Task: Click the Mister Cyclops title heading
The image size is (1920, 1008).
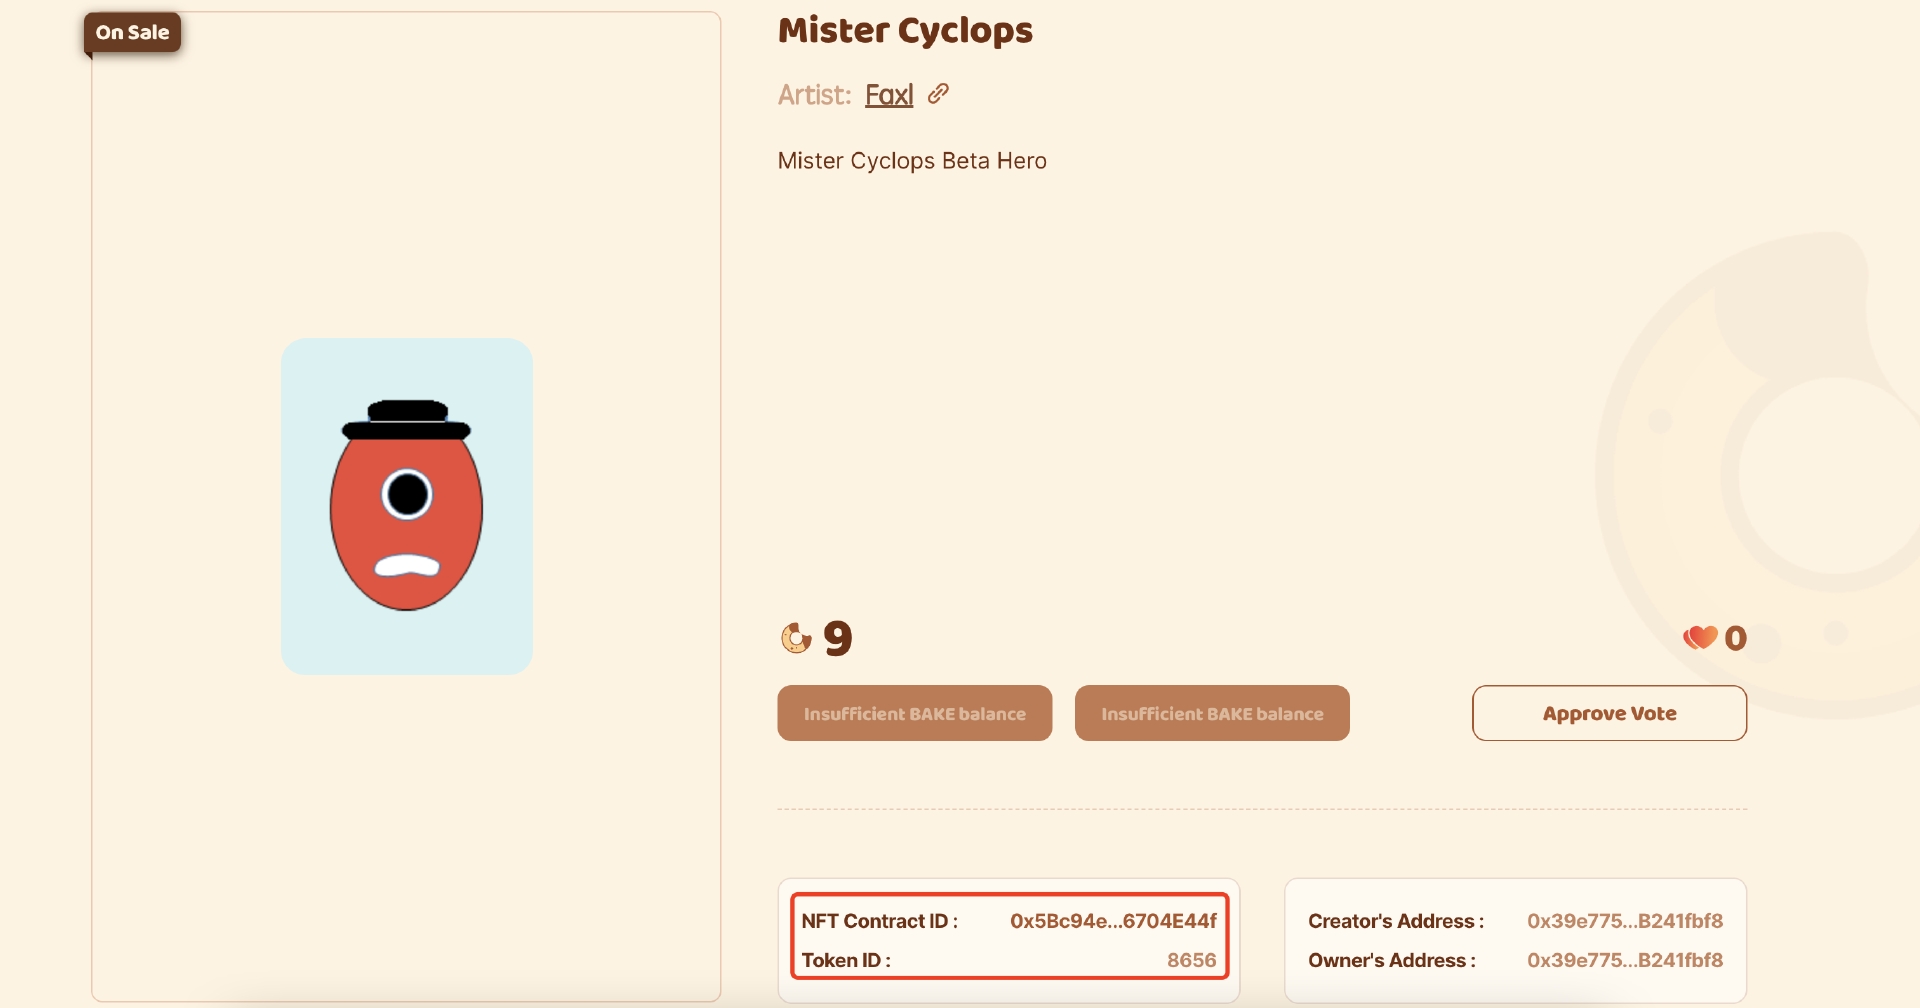Action: click(905, 30)
